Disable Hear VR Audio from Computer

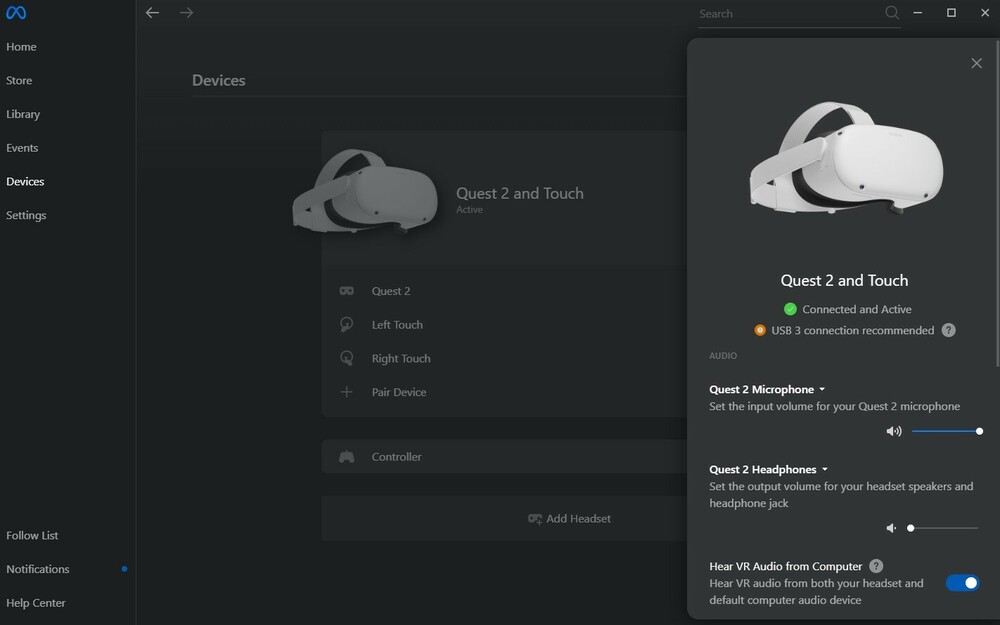[962, 583]
